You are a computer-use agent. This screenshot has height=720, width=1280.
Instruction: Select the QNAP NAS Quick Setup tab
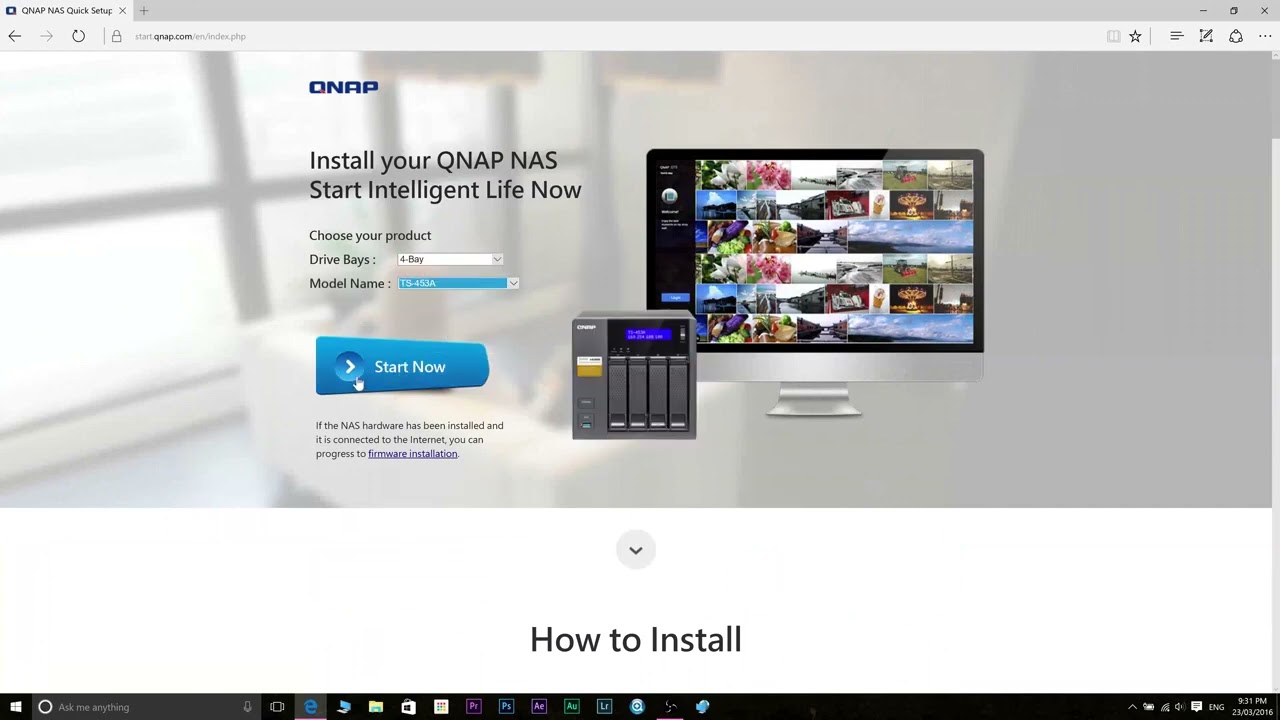click(66, 10)
